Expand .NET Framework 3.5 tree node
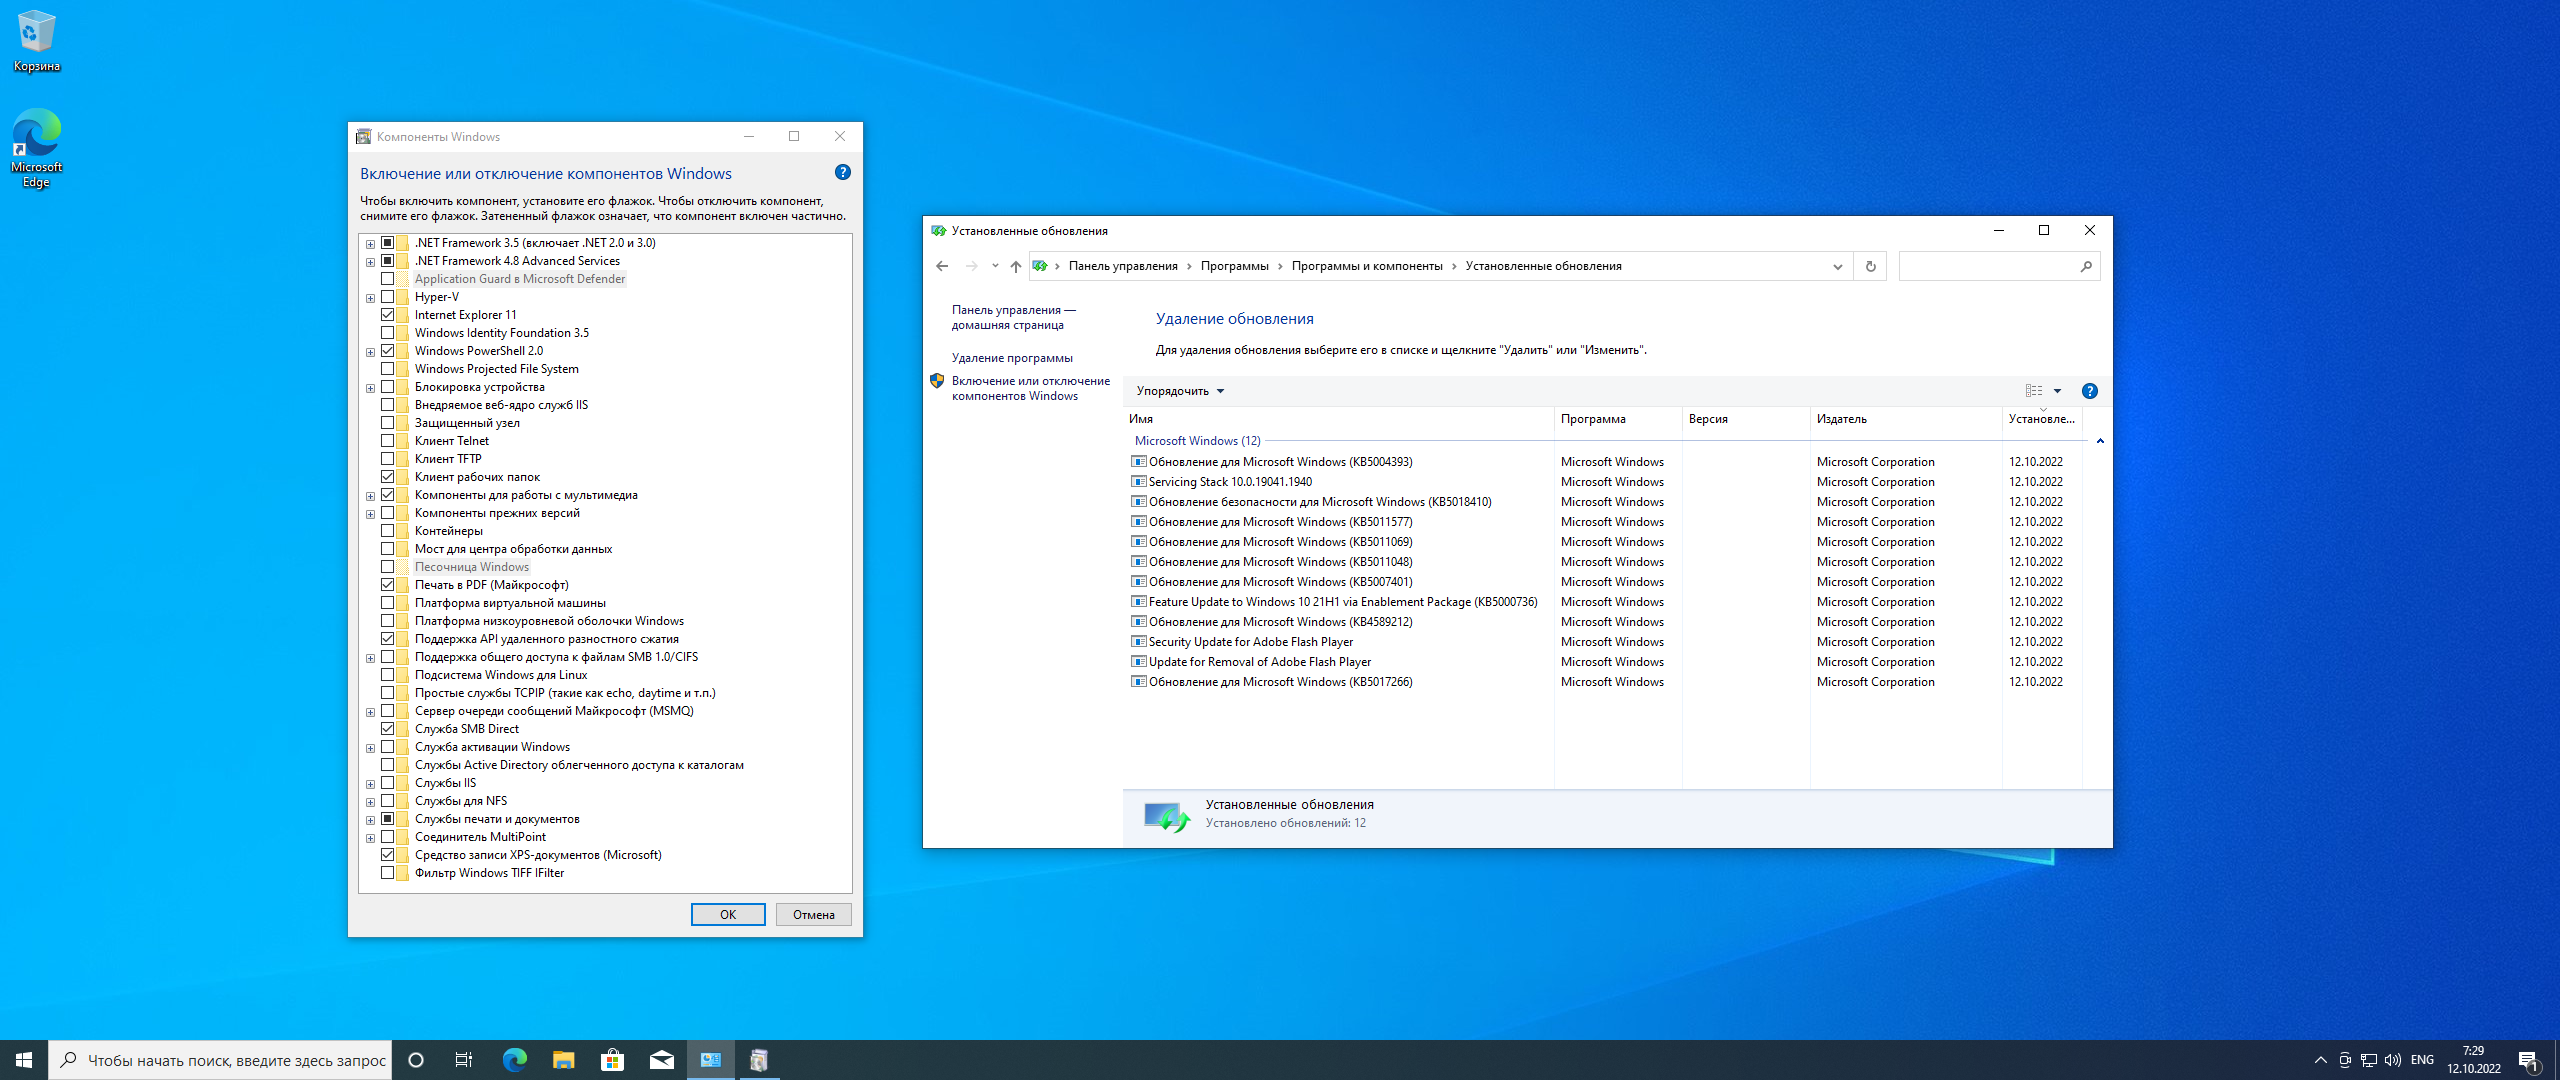The image size is (2560, 1080). [x=370, y=244]
